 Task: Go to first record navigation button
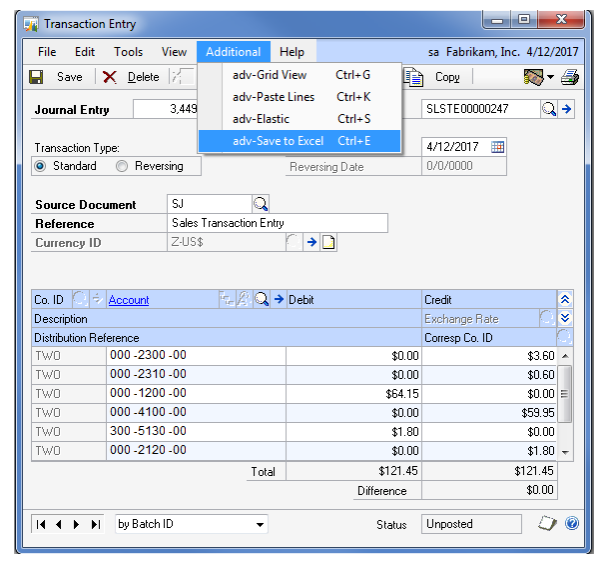pyautogui.click(x=41, y=524)
